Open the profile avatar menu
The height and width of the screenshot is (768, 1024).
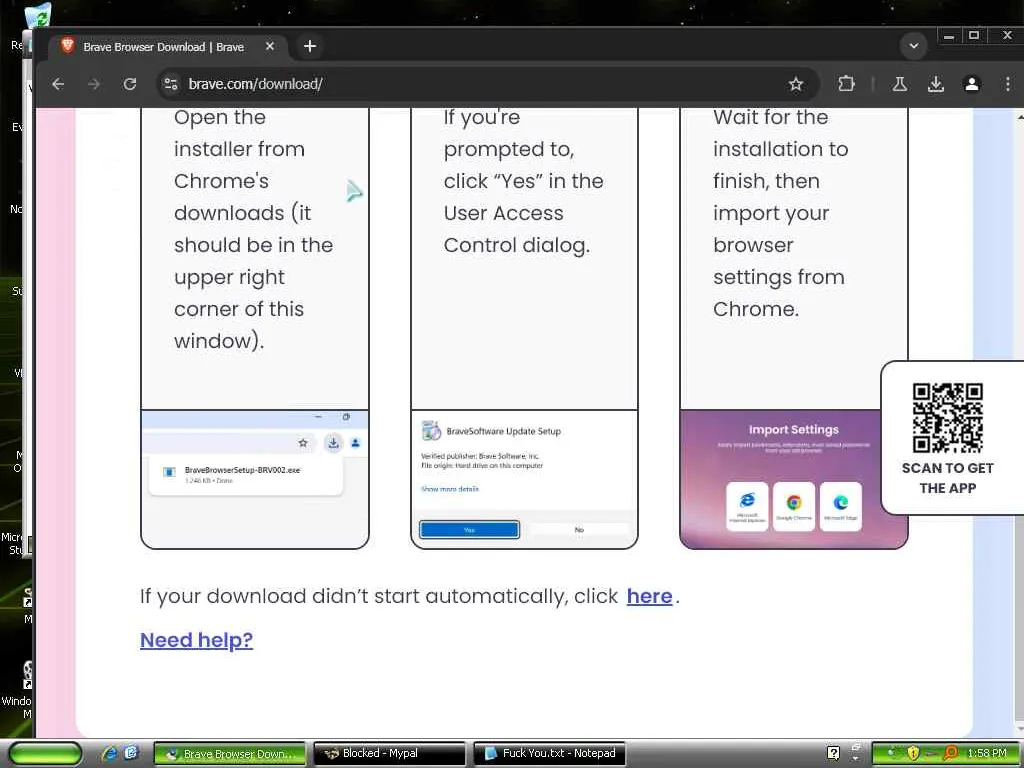pyautogui.click(x=972, y=84)
